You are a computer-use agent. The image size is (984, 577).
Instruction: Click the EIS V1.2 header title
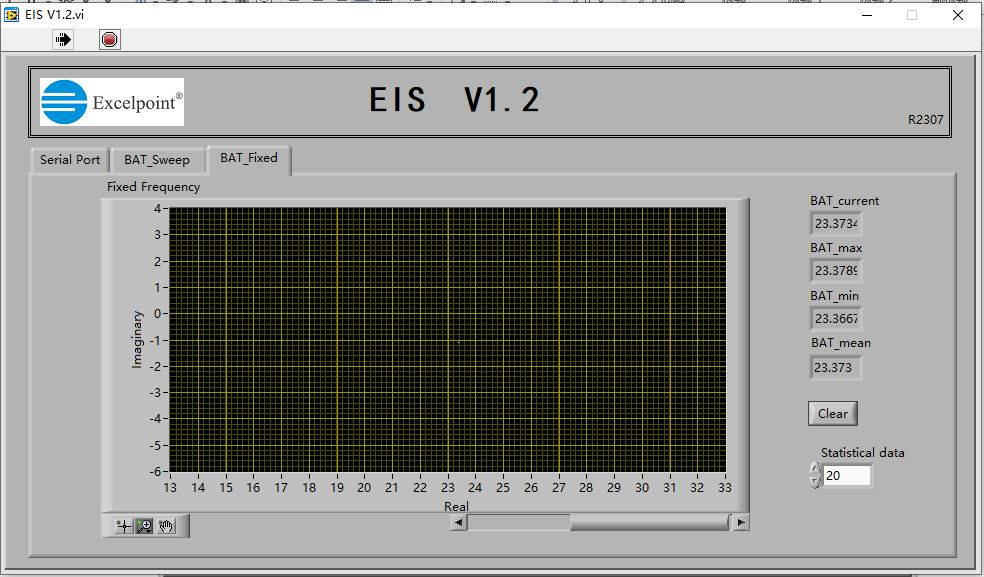pos(454,100)
